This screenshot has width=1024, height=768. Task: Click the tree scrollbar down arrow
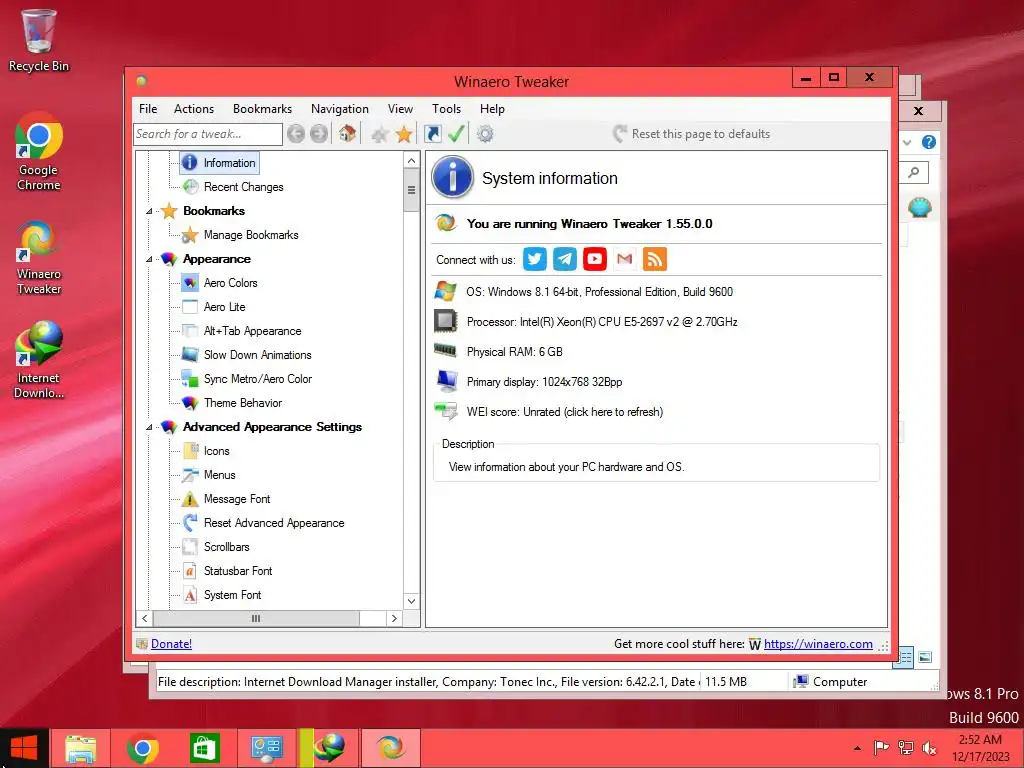tap(411, 601)
